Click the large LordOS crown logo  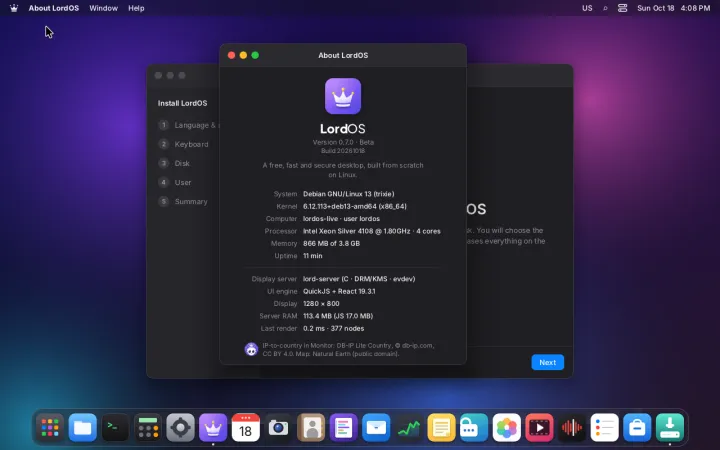(x=343, y=96)
